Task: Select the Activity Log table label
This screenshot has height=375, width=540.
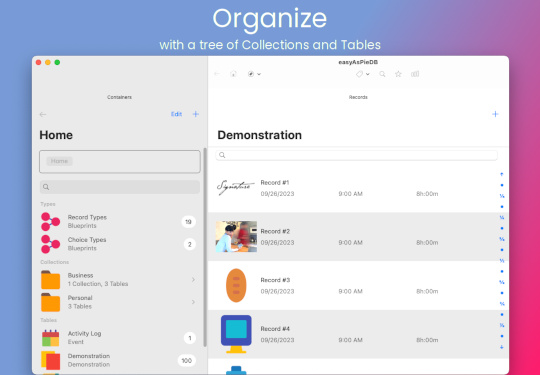Action: (84, 334)
